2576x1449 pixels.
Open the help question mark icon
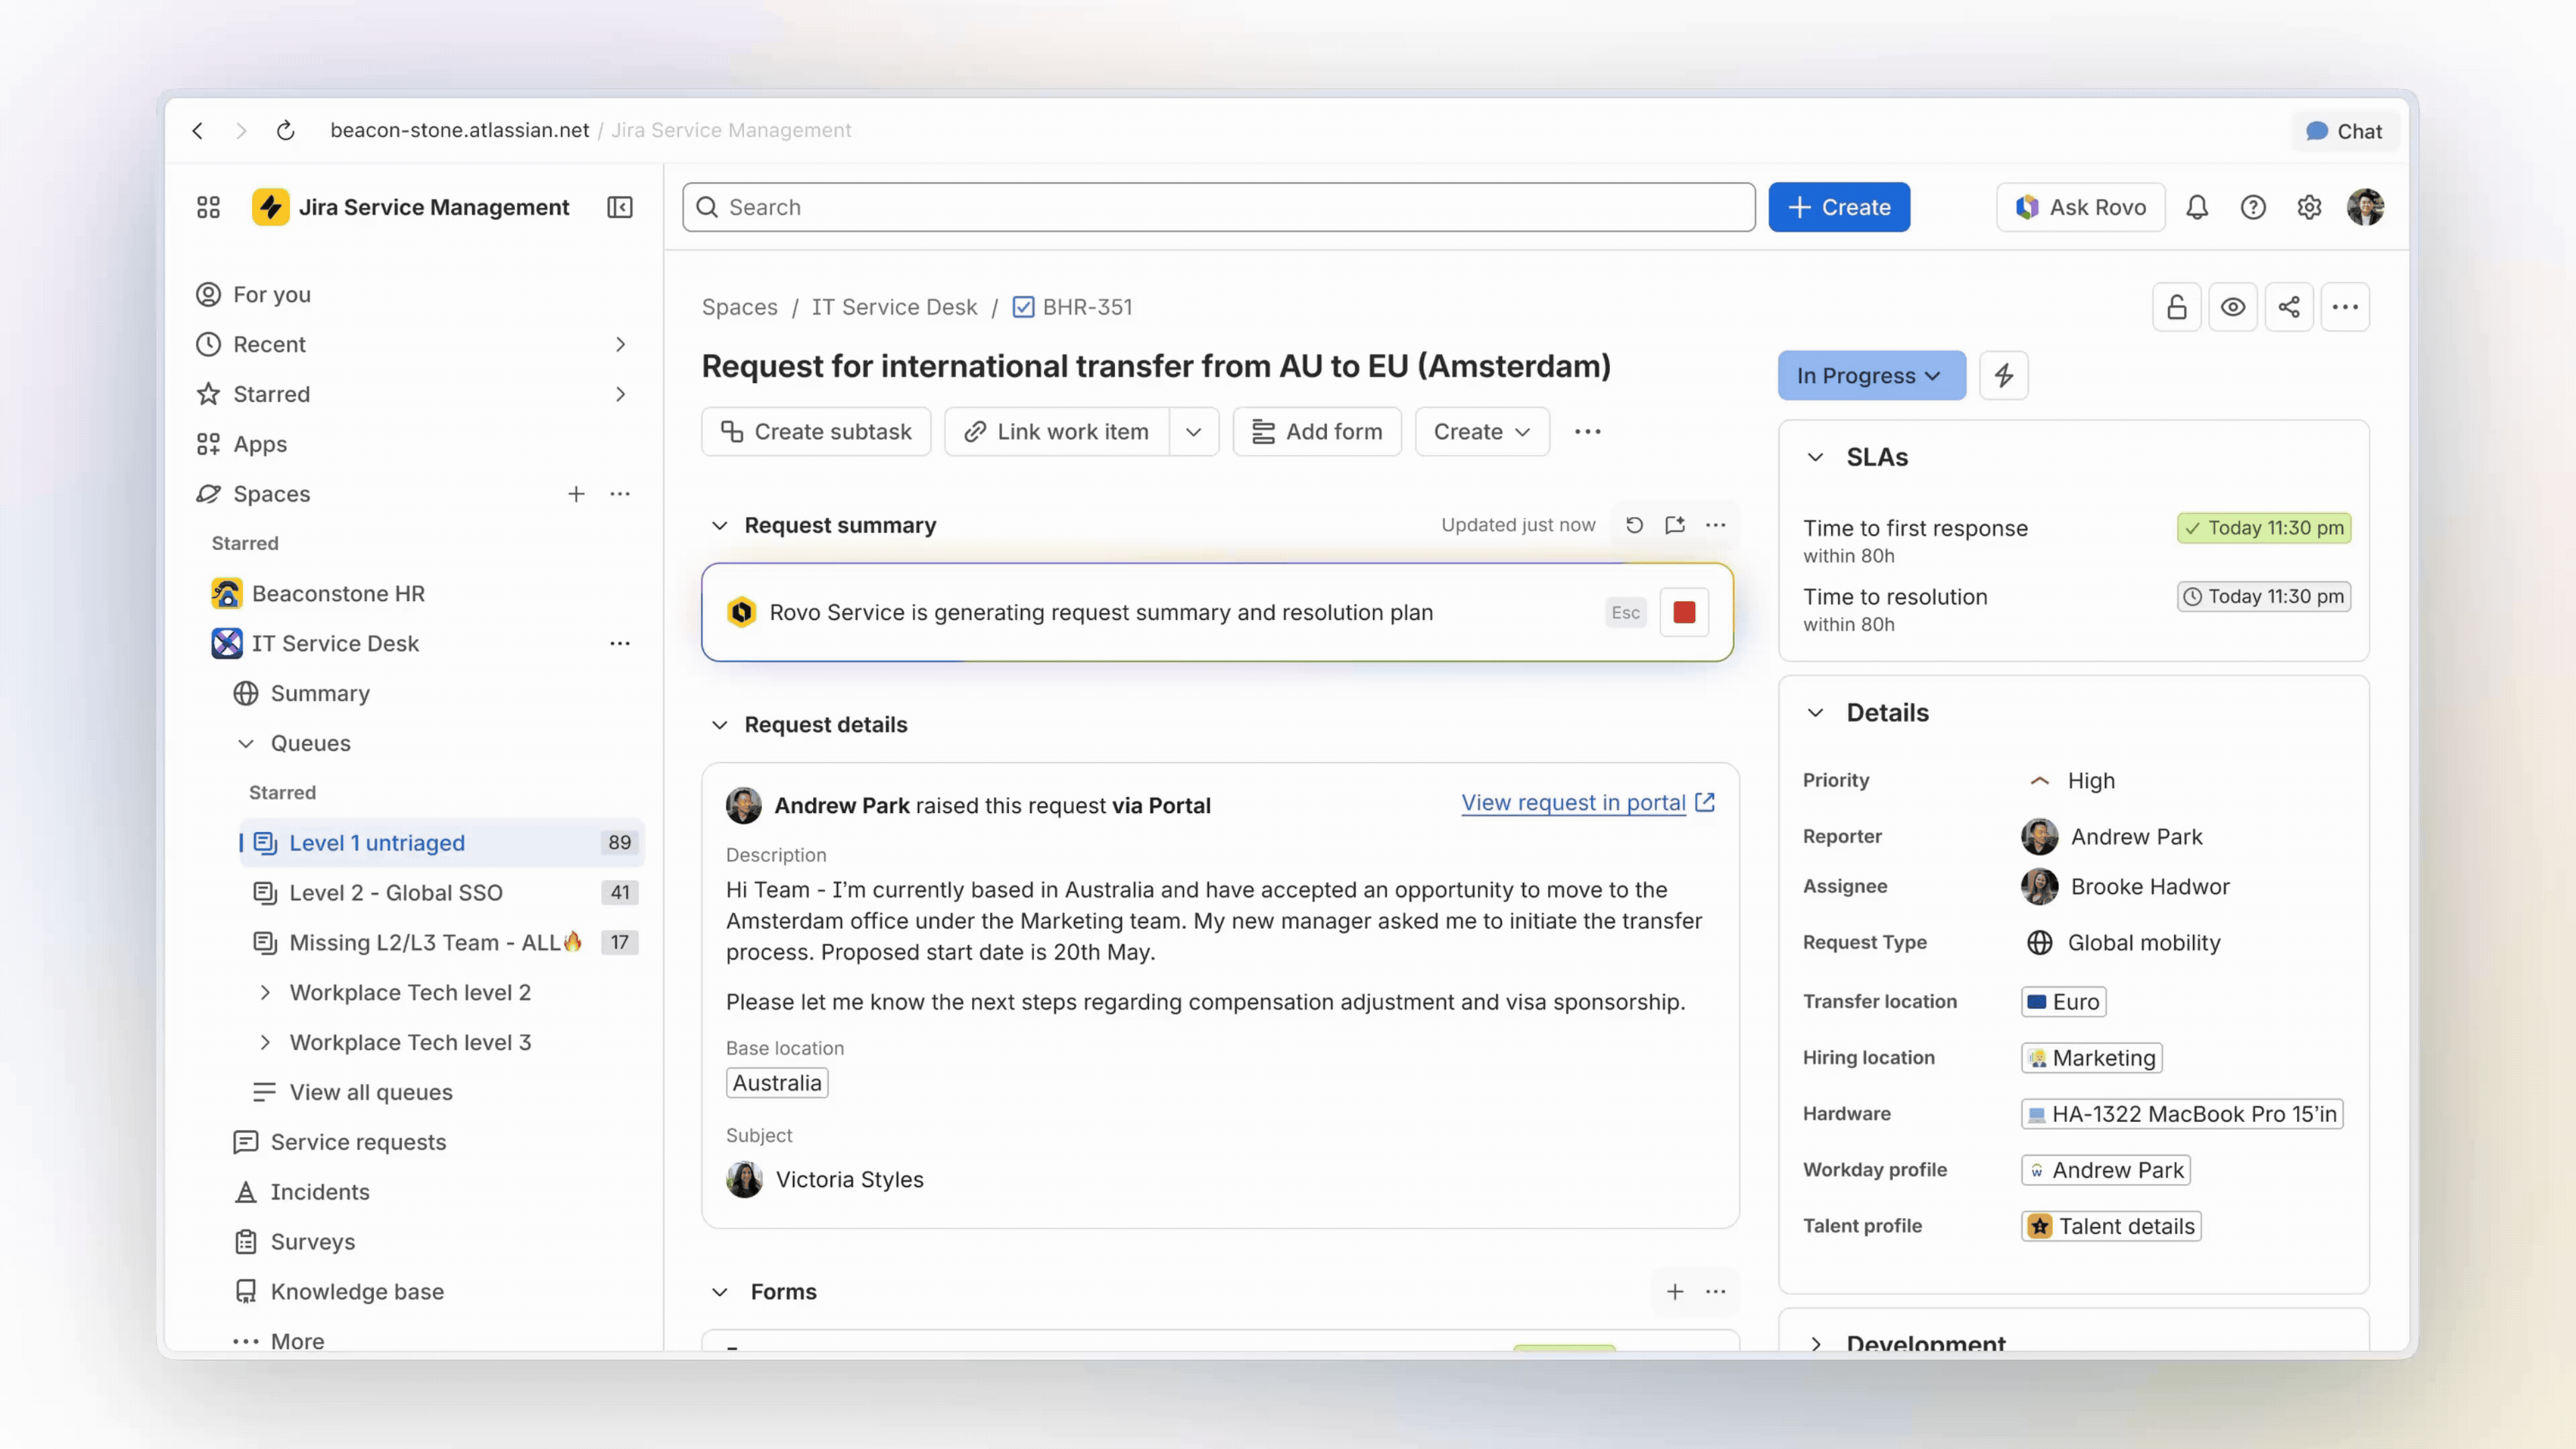pos(2253,207)
